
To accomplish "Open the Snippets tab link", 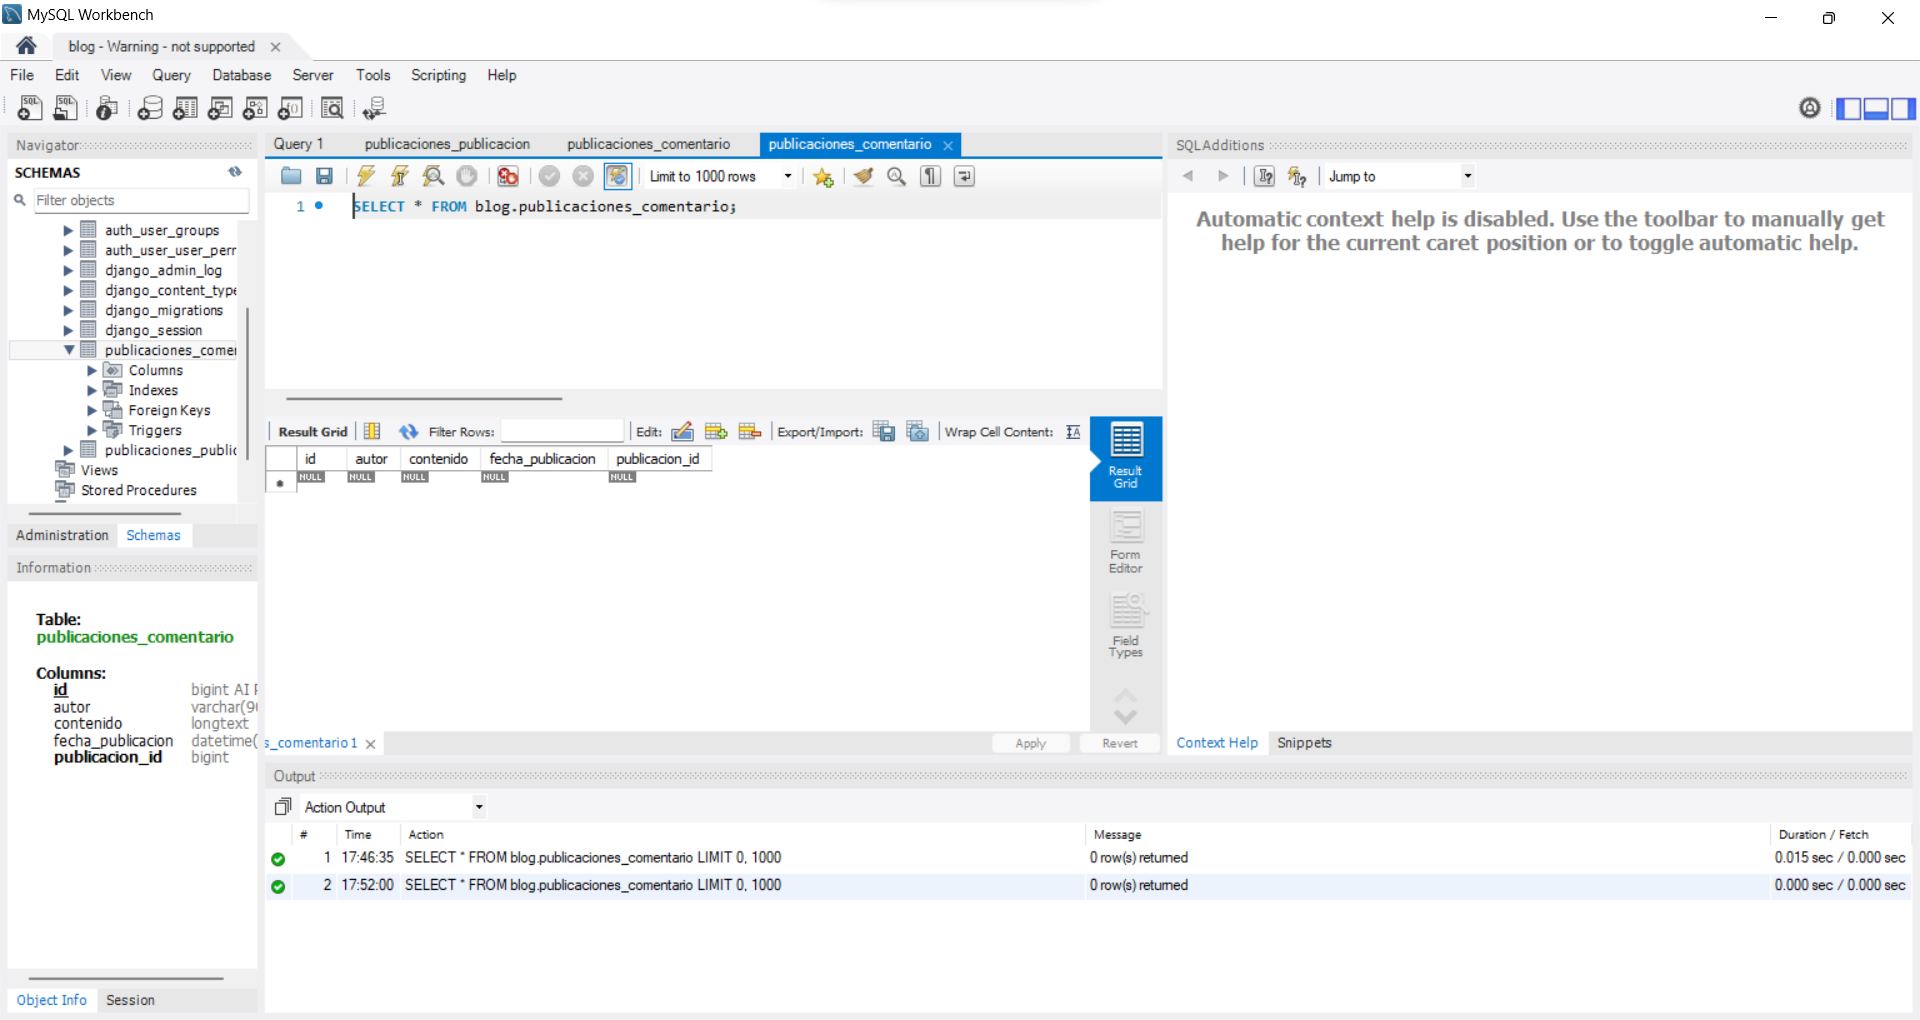I will 1303,743.
